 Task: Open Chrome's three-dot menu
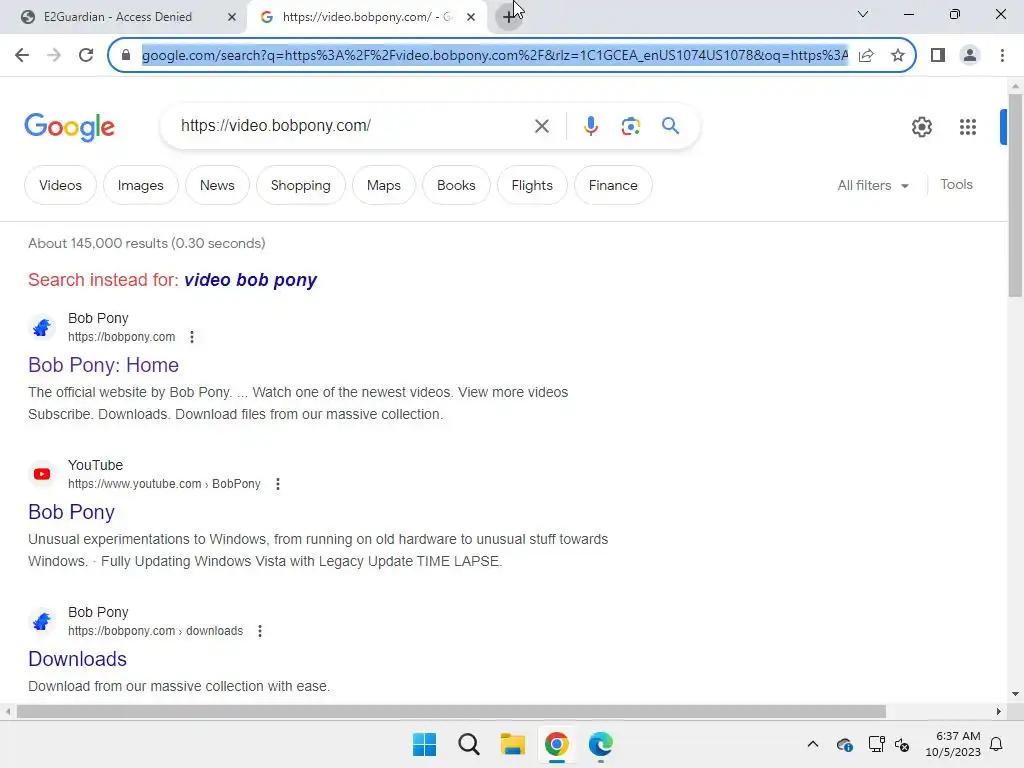1002,56
